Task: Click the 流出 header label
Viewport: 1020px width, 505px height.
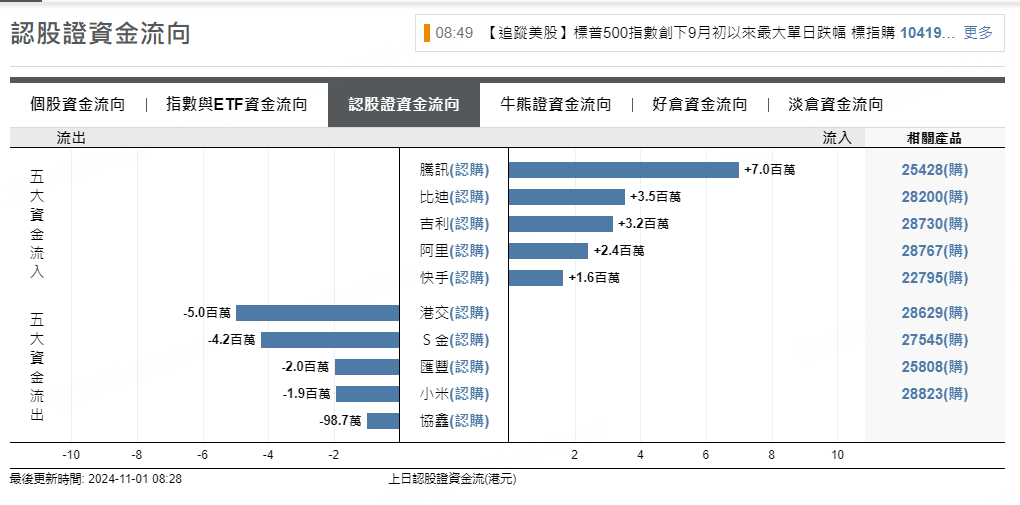Action: point(71,138)
